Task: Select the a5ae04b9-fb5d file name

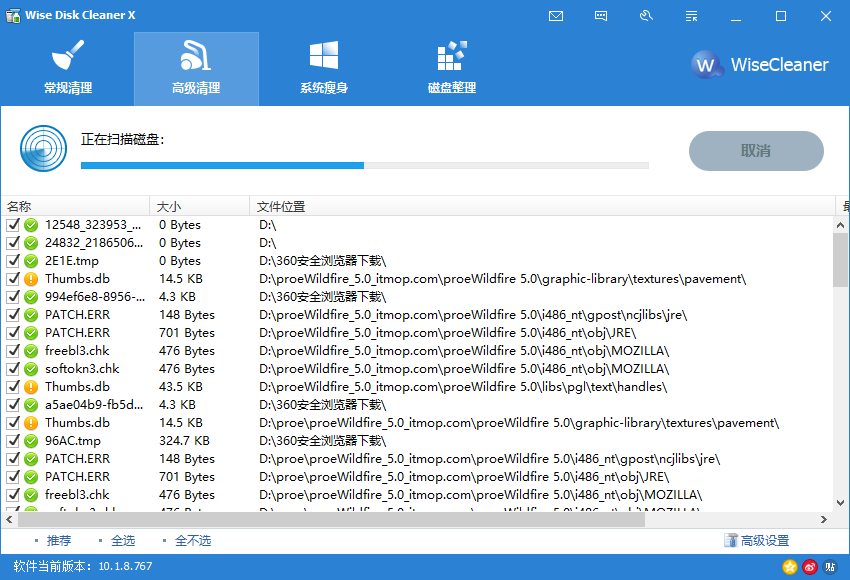Action: pyautogui.click(x=94, y=405)
